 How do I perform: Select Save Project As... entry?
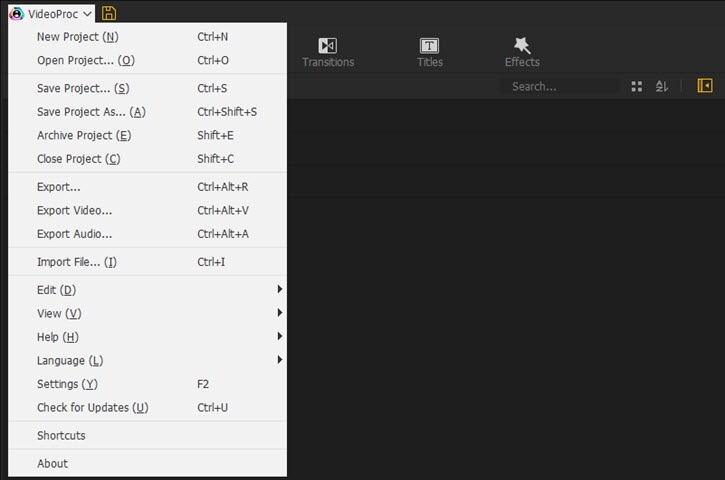[147, 112]
